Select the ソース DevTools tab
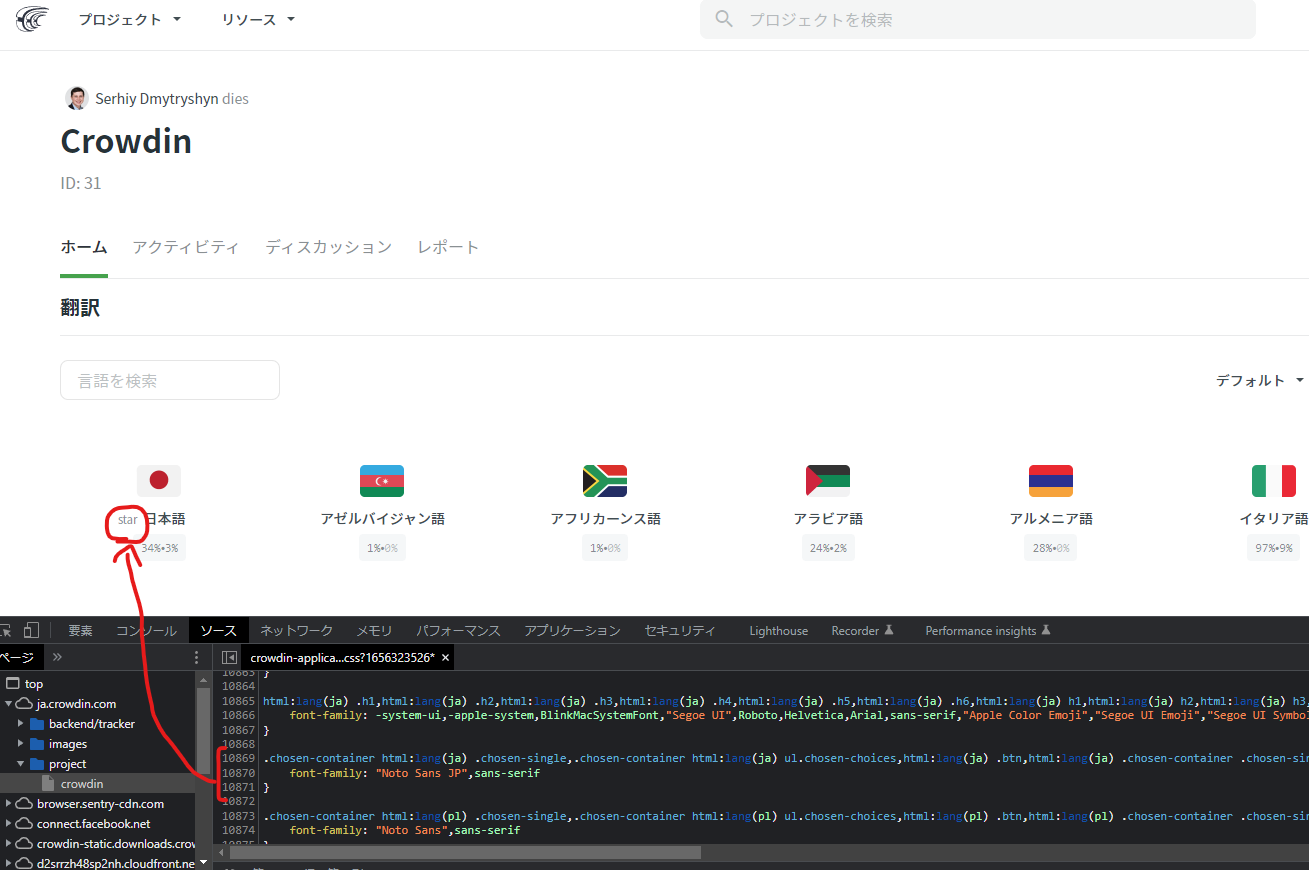This screenshot has width=1309, height=870. [218, 630]
